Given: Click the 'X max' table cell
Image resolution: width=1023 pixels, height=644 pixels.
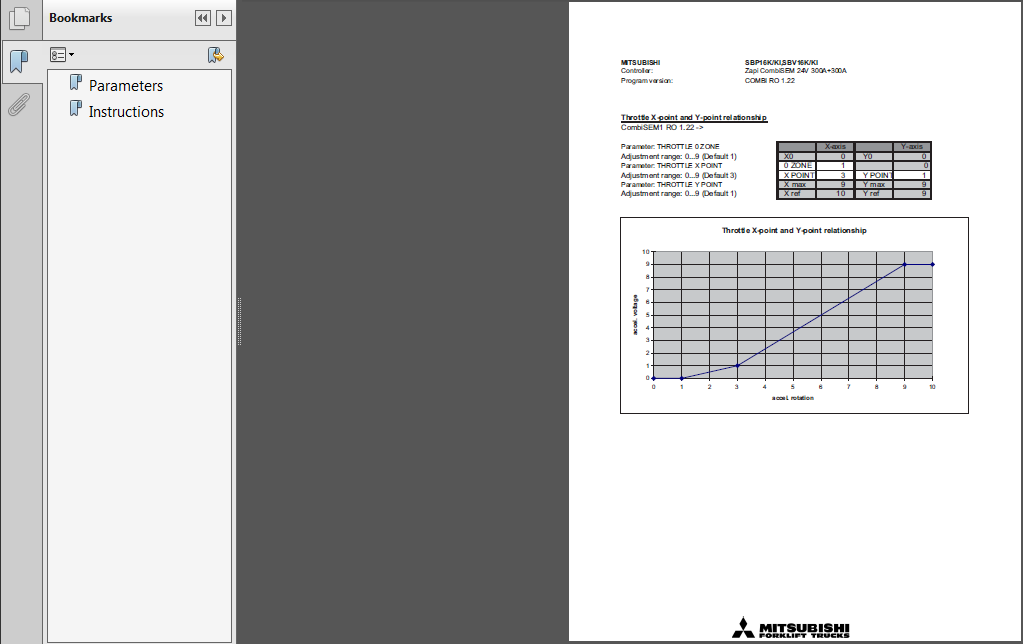Looking at the screenshot, I should pos(798,185).
